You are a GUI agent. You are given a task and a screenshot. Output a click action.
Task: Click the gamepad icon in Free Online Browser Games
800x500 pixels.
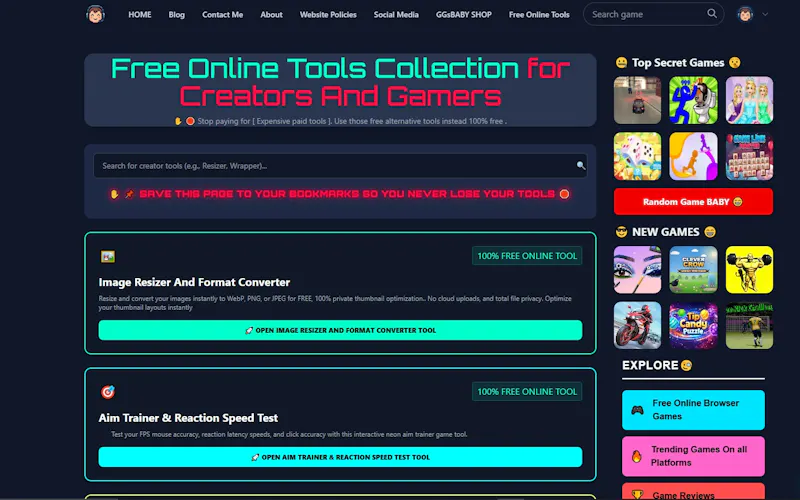pyautogui.click(x=637, y=410)
